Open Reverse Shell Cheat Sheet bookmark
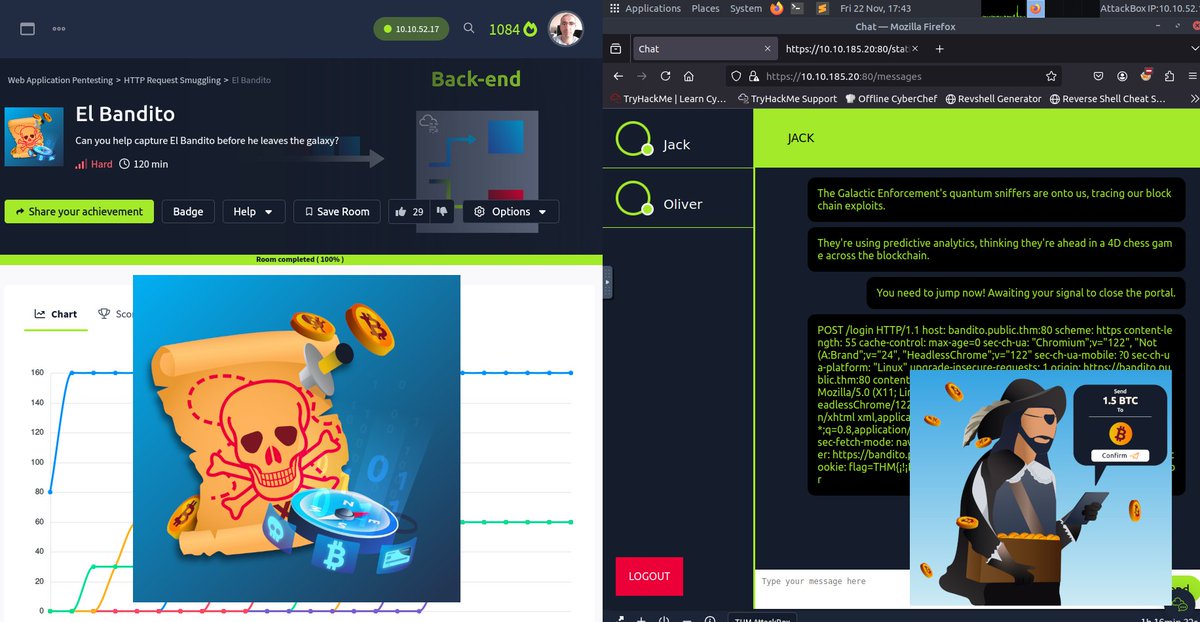Screen dimensions: 1200x622 [x=1107, y=99]
